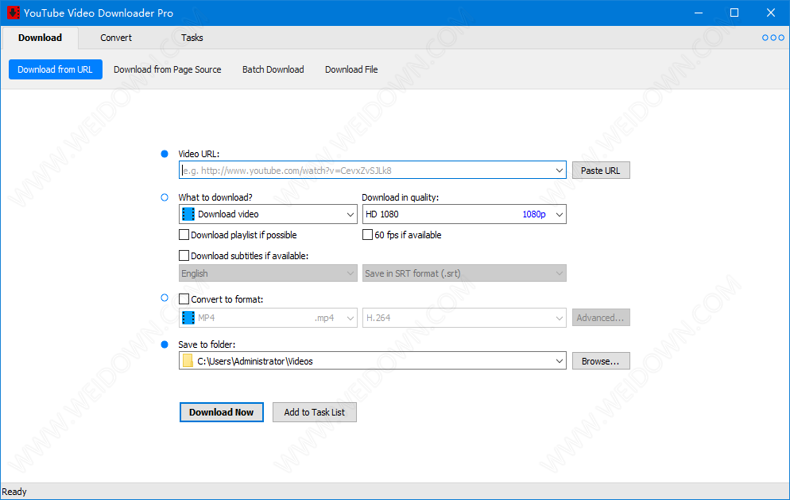Click Download Now button

point(222,412)
